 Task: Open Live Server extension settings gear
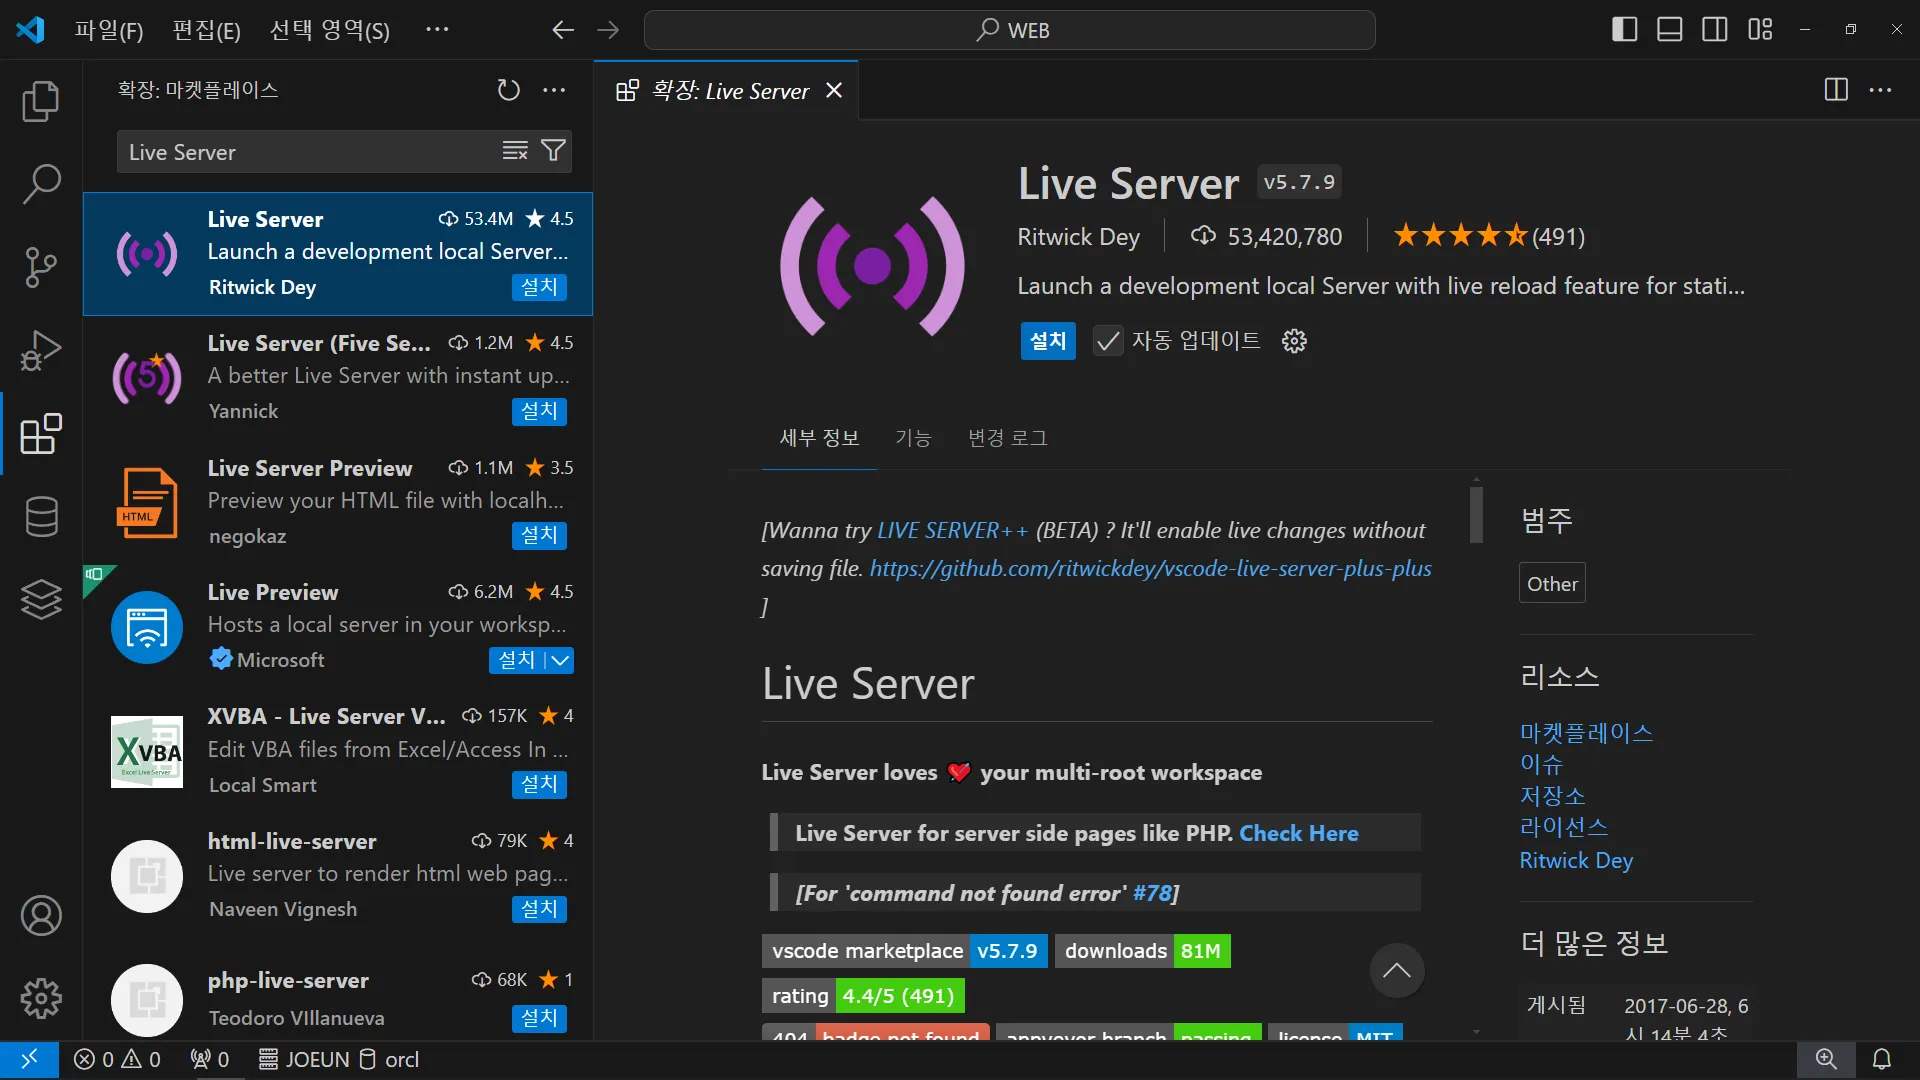pyautogui.click(x=1294, y=341)
